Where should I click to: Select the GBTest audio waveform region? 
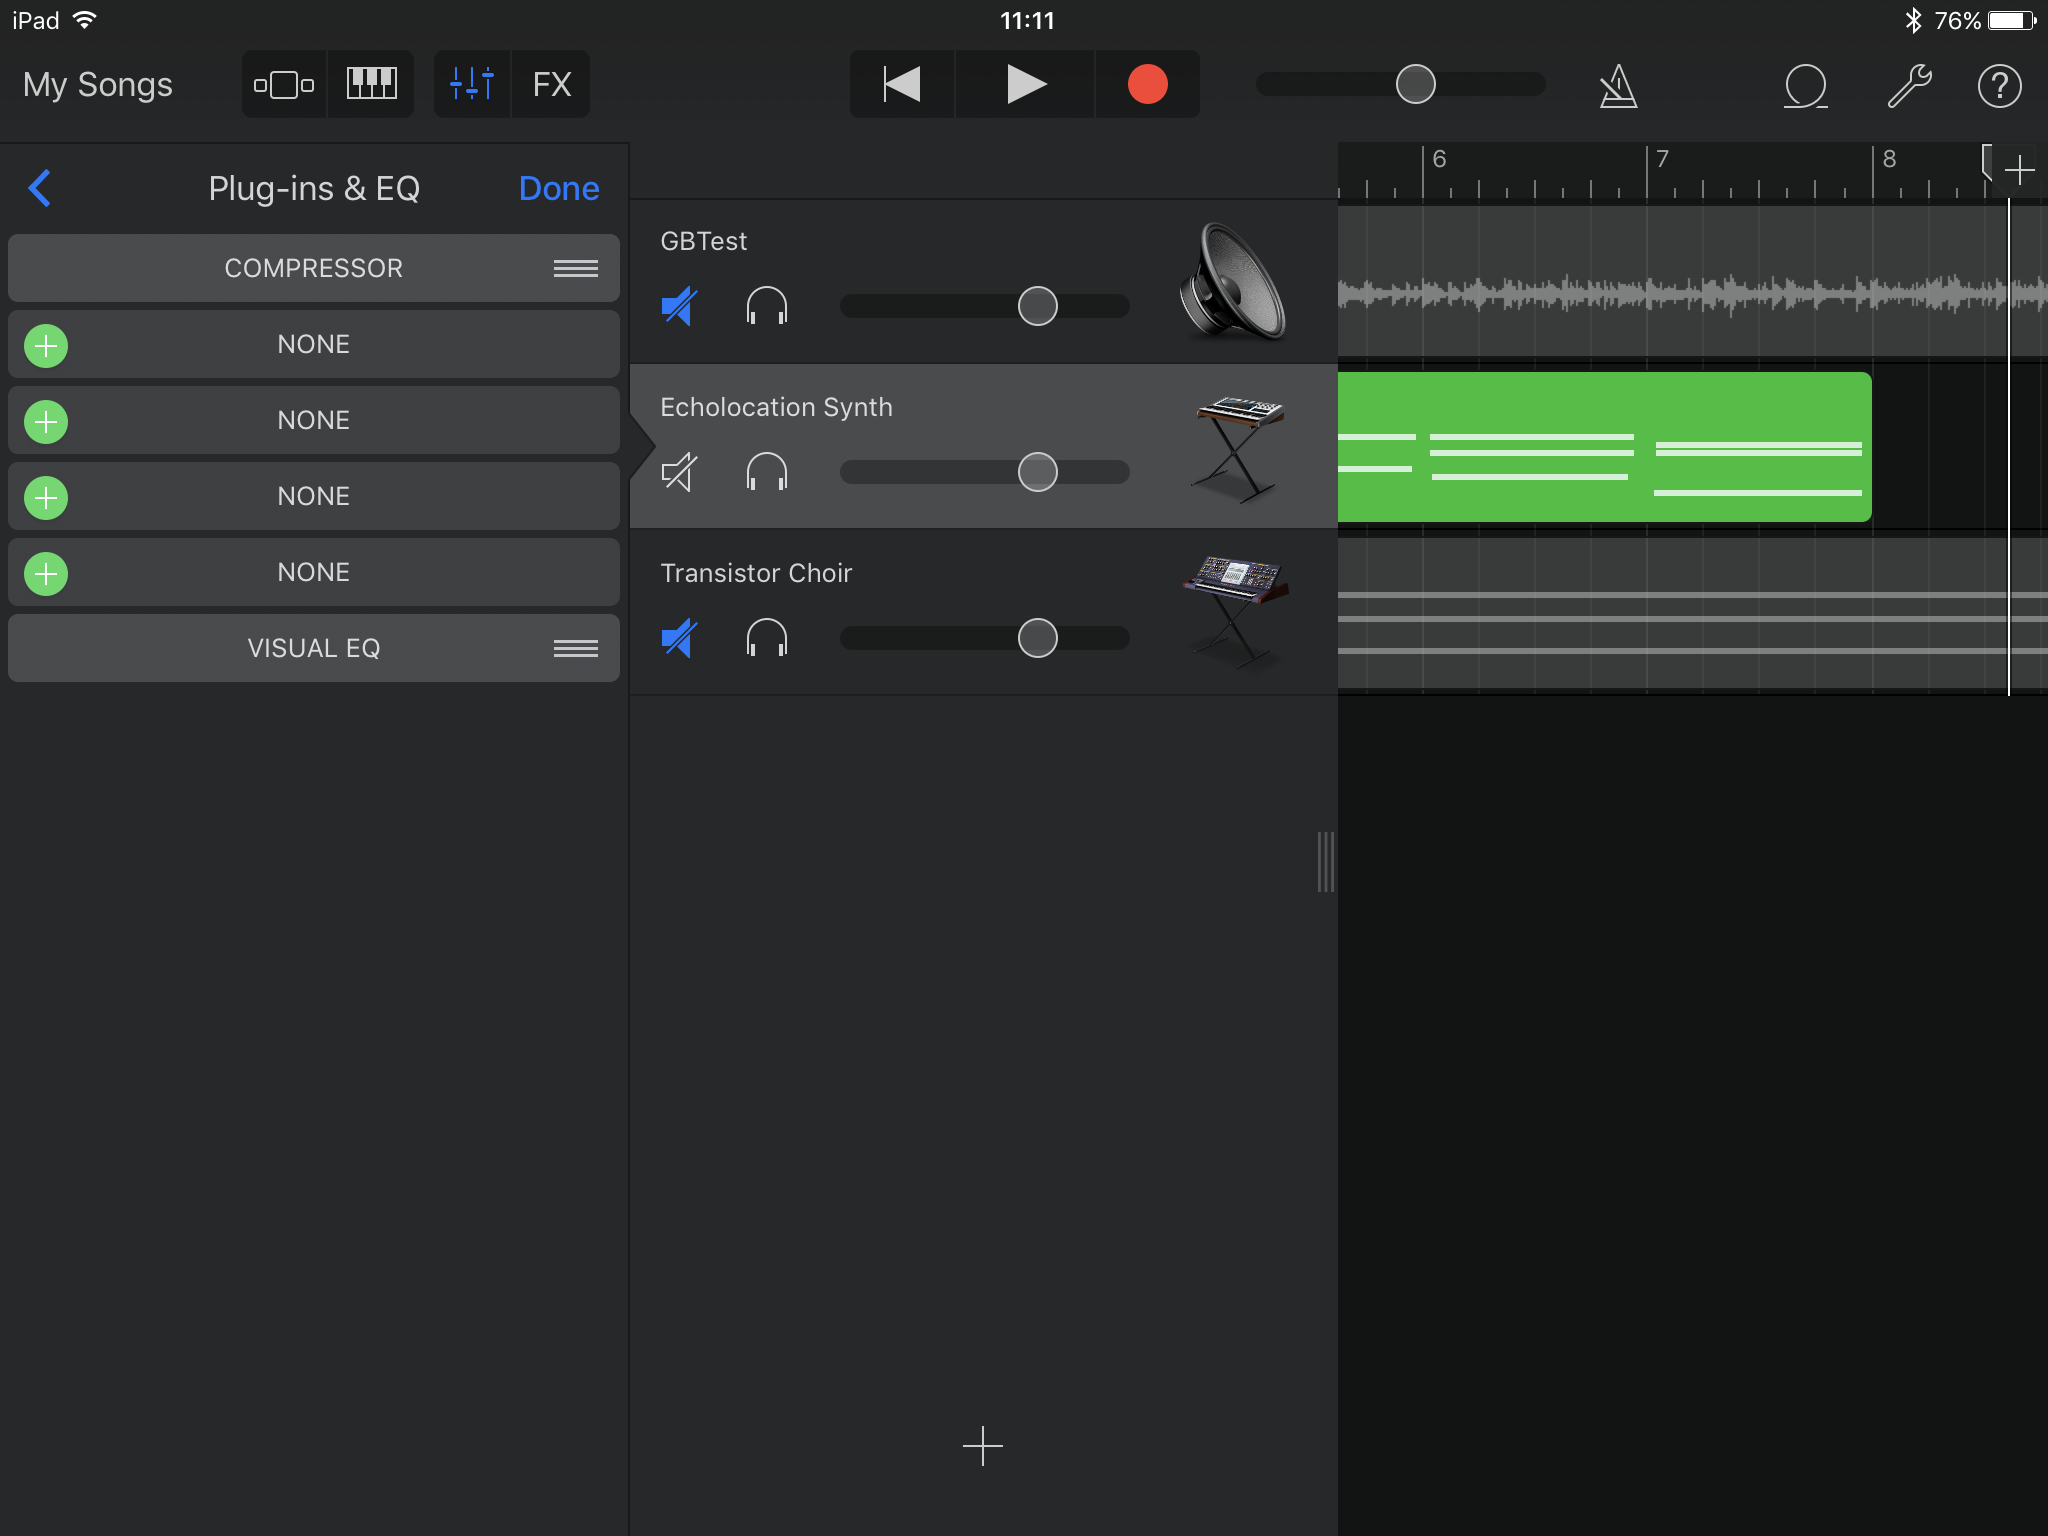point(1692,282)
